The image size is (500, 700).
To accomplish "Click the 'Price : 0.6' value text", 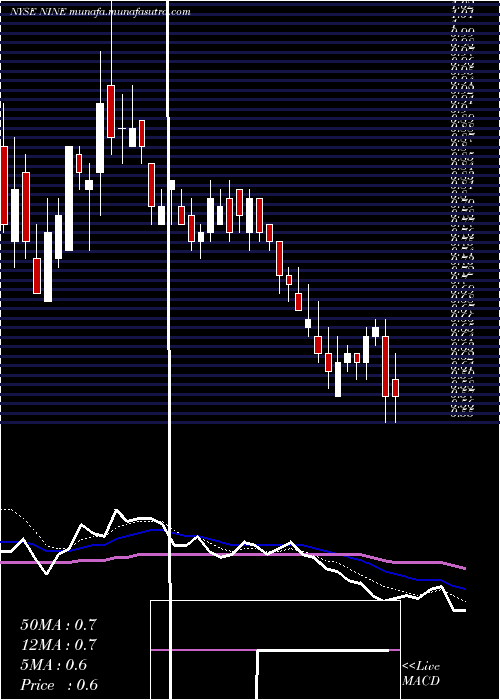I will (x=59, y=685).
